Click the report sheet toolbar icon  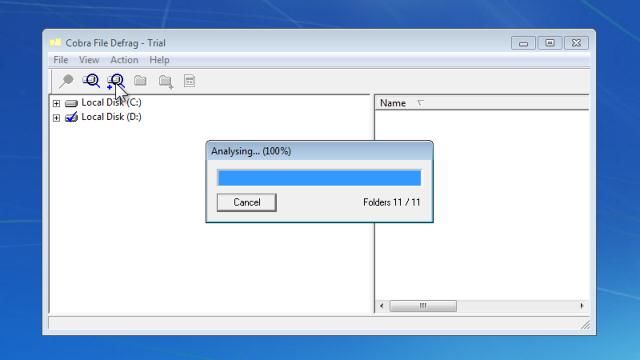click(189, 81)
